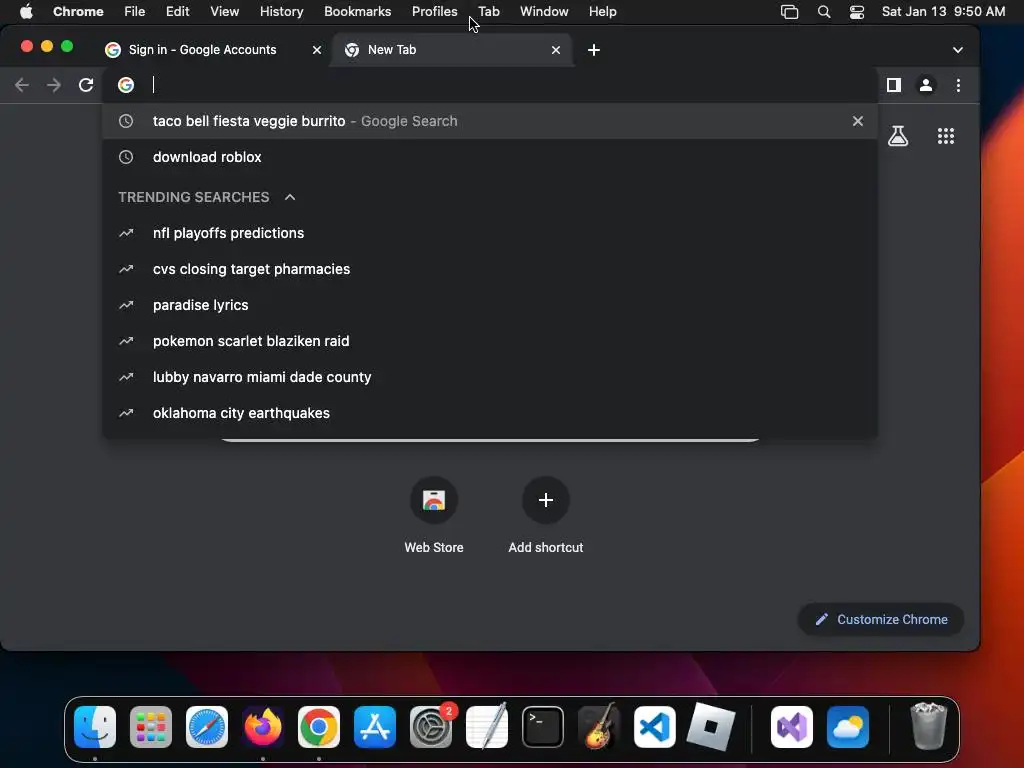The width and height of the screenshot is (1024, 768).
Task: Launch Firefox from the Dock
Action: [263, 727]
